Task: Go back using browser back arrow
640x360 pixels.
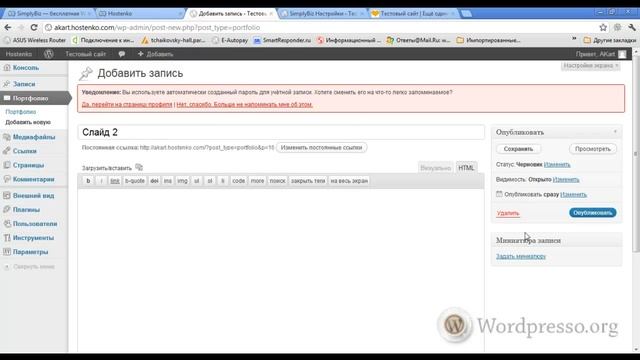Action: tap(8, 27)
